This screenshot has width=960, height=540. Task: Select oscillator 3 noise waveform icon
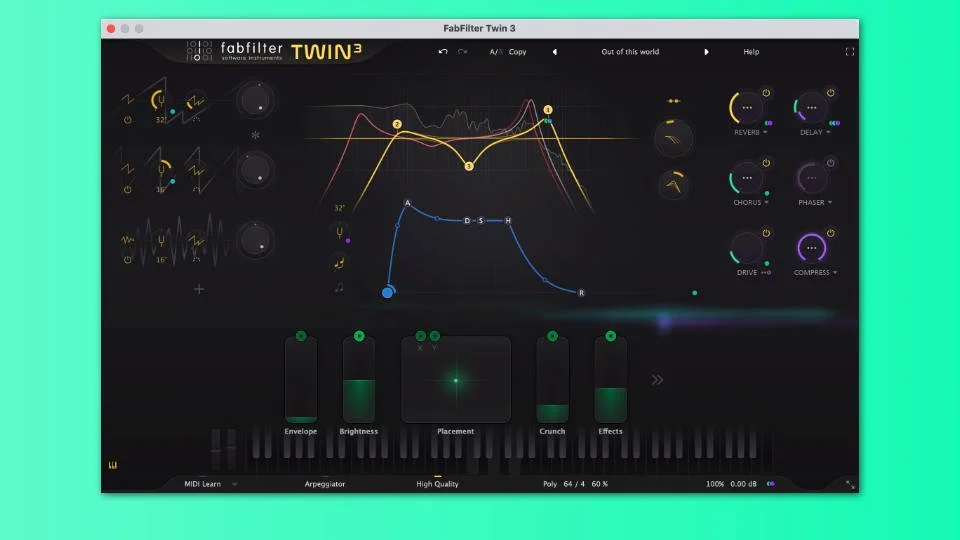(x=127, y=239)
